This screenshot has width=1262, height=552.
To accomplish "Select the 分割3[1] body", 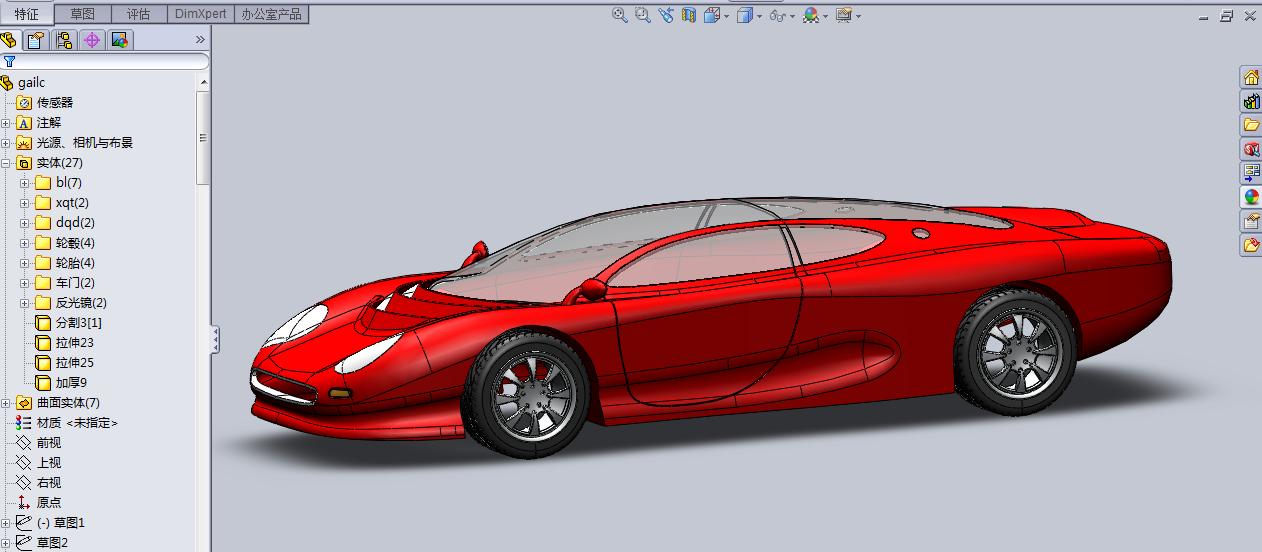I will tap(78, 322).
